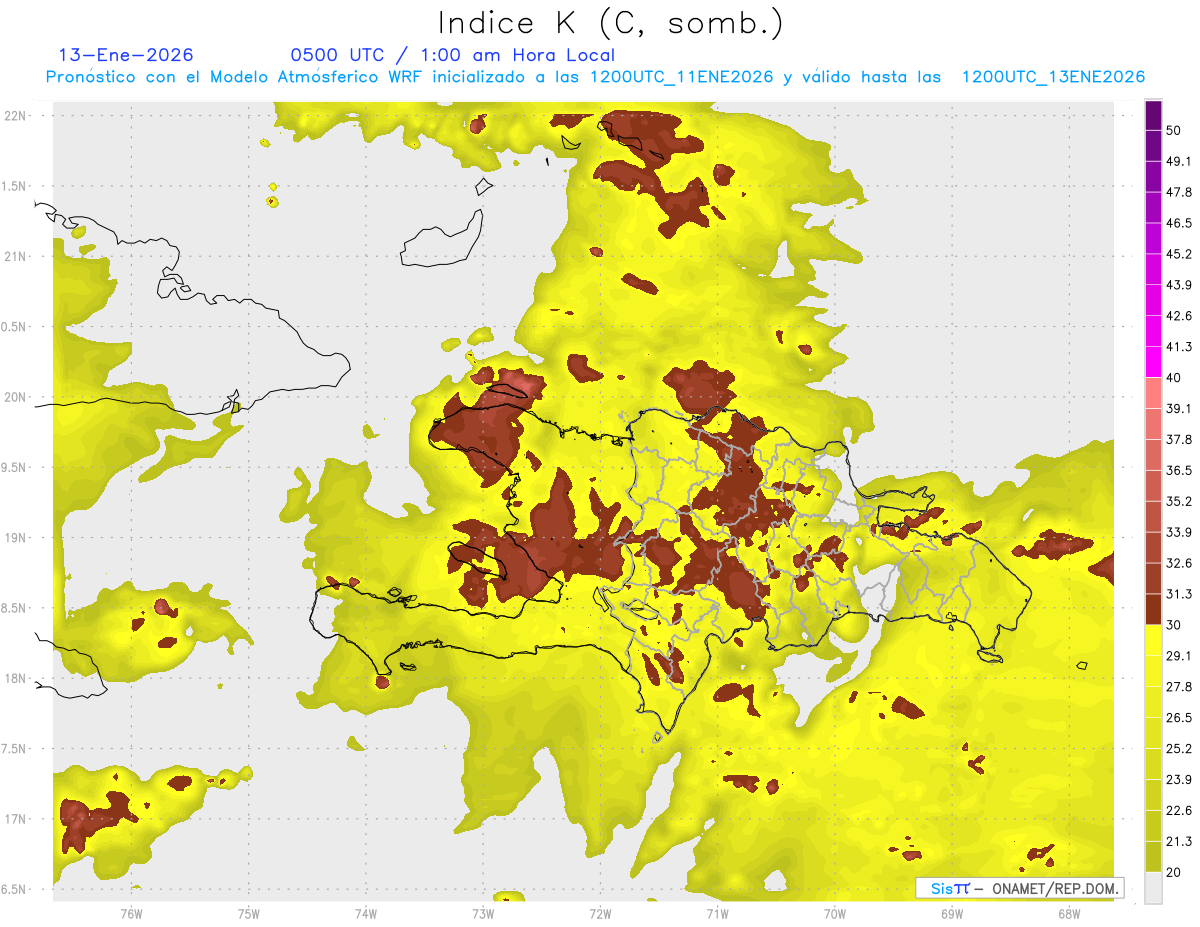Select the bright yellow swatch just below 30

click(1154, 640)
